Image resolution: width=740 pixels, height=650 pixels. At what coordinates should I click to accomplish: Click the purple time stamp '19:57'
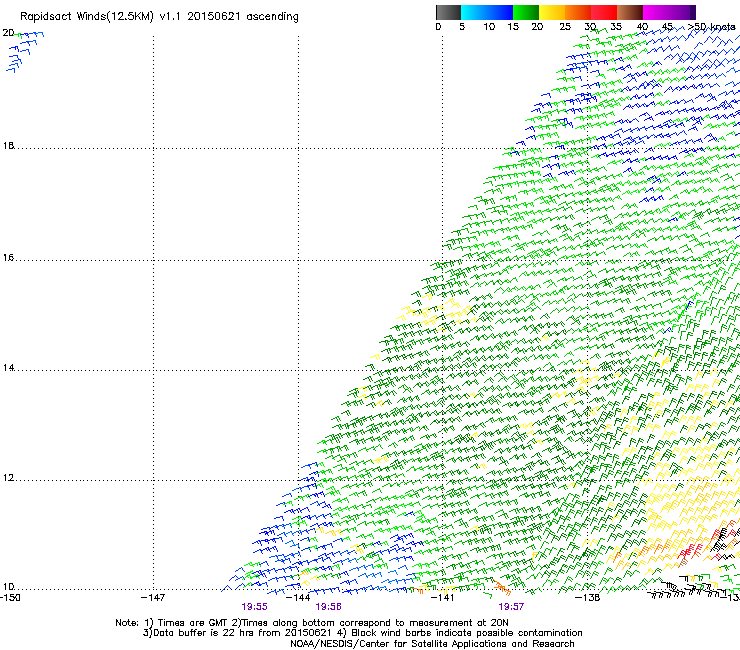[511, 607]
